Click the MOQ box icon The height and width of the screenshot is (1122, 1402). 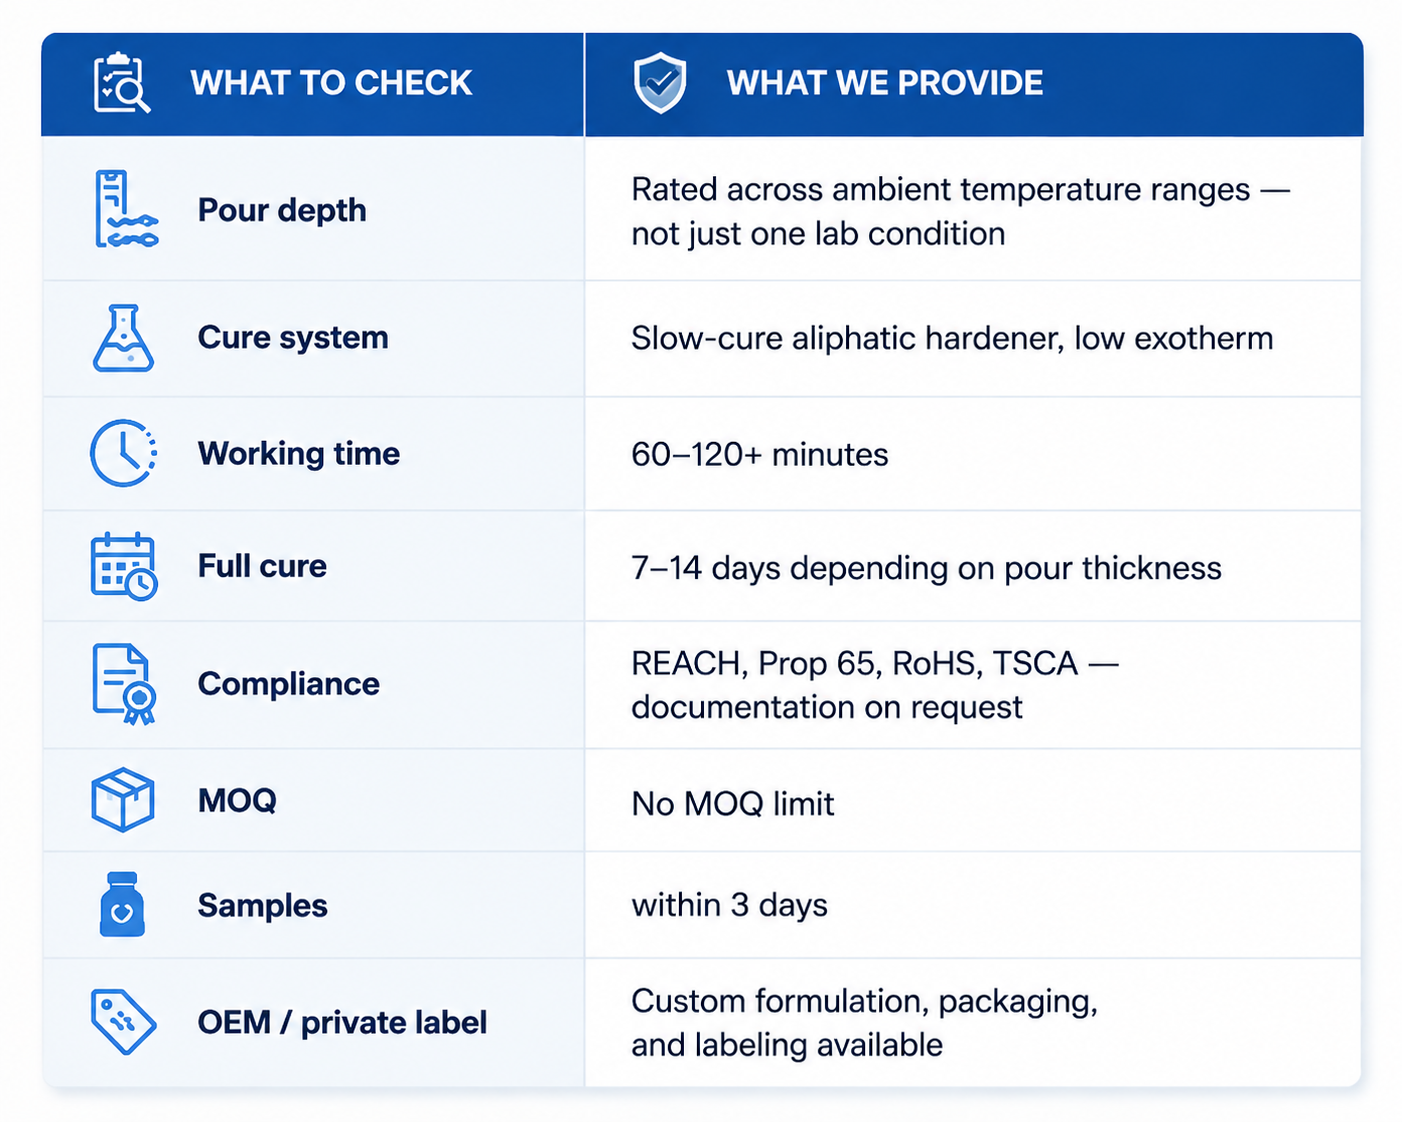tap(123, 800)
